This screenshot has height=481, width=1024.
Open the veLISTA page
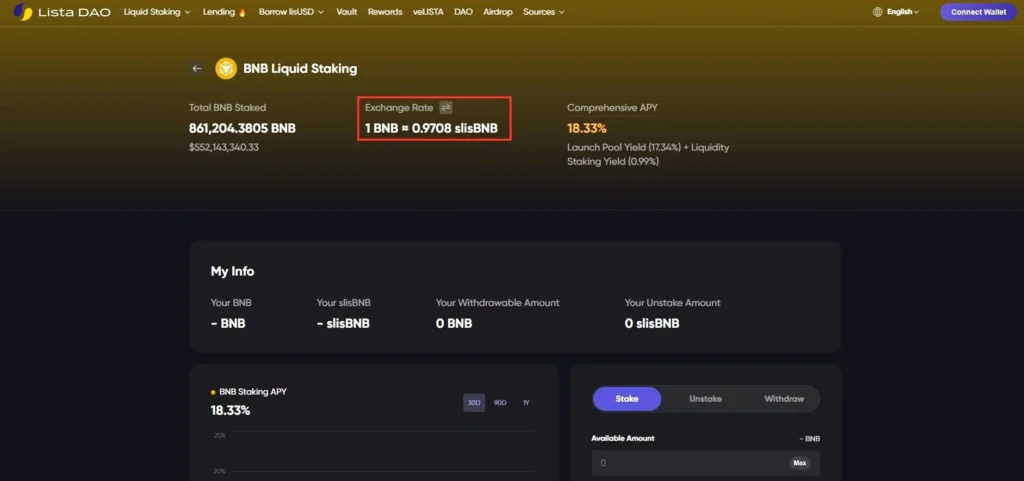click(428, 12)
